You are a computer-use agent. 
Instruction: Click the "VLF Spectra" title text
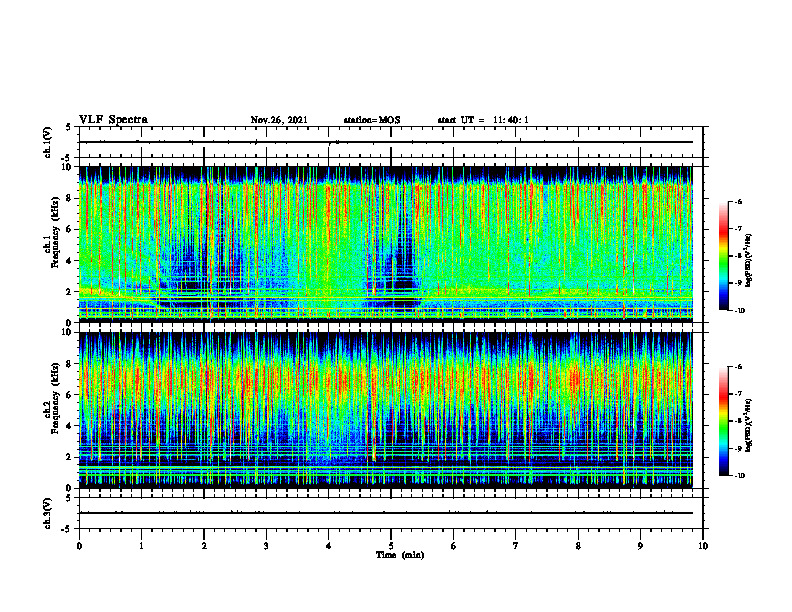[113, 120]
